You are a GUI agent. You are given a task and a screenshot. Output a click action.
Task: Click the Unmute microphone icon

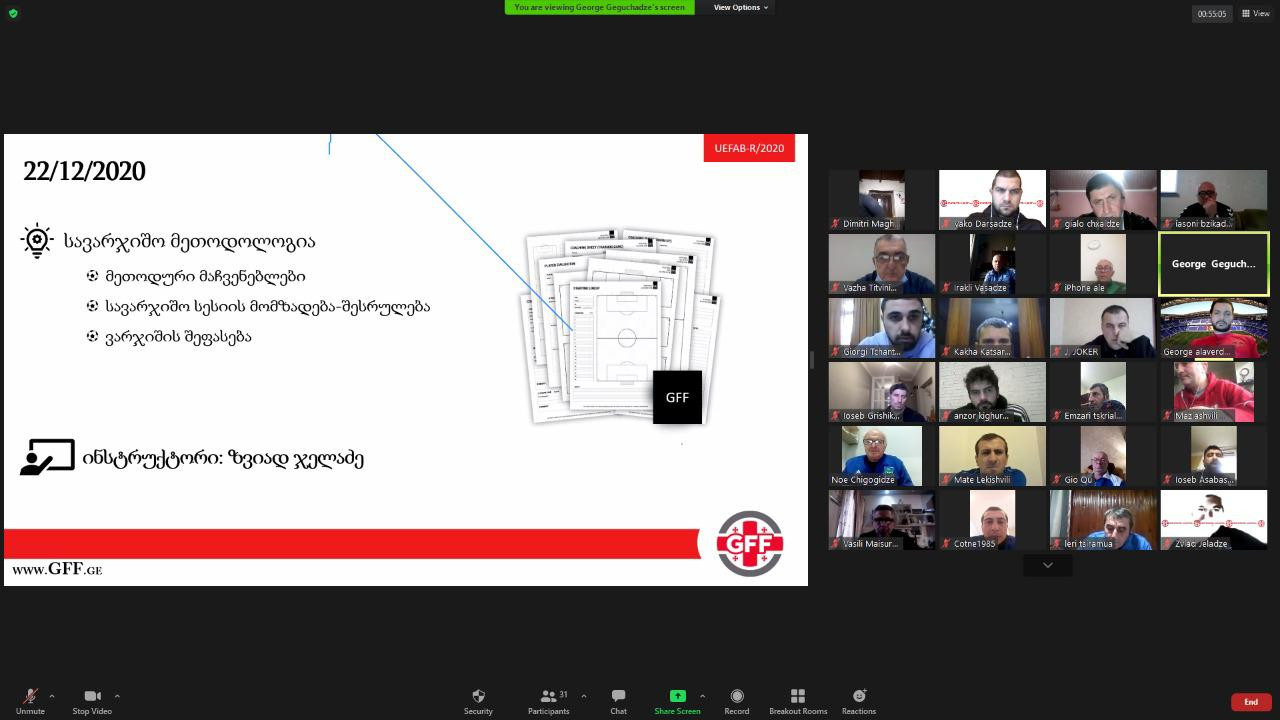point(30,696)
